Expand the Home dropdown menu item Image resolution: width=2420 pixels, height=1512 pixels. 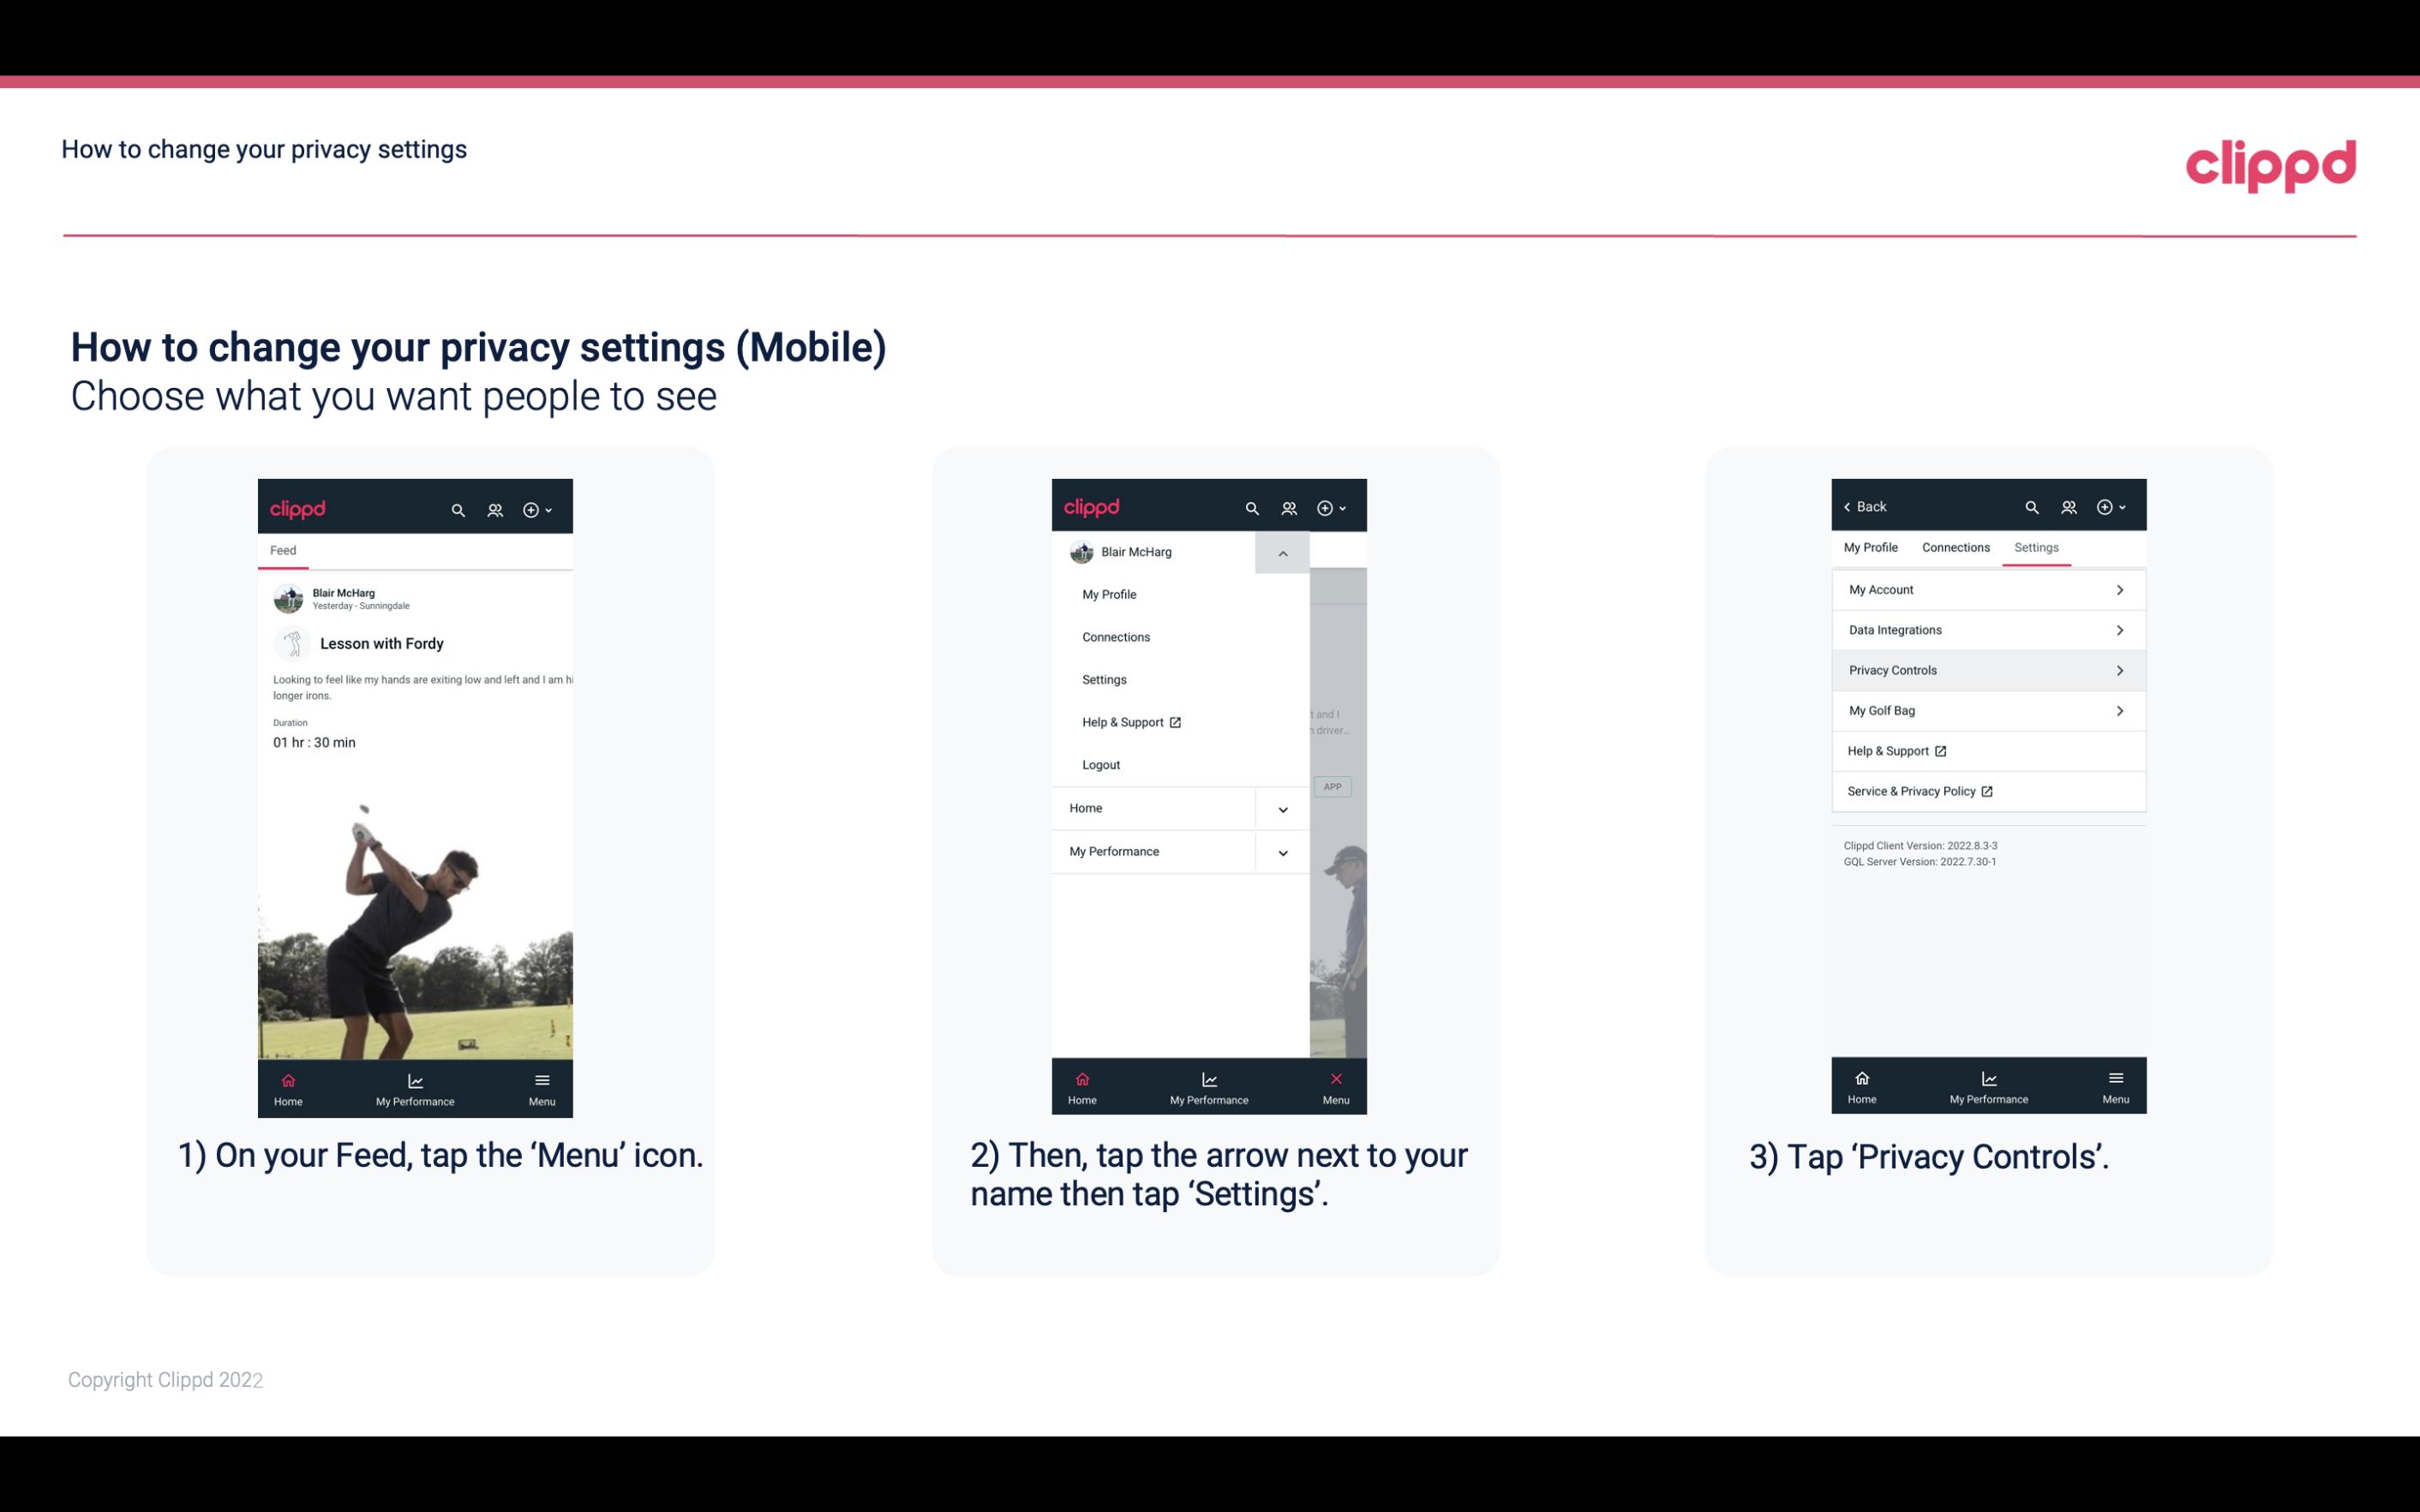(1282, 806)
